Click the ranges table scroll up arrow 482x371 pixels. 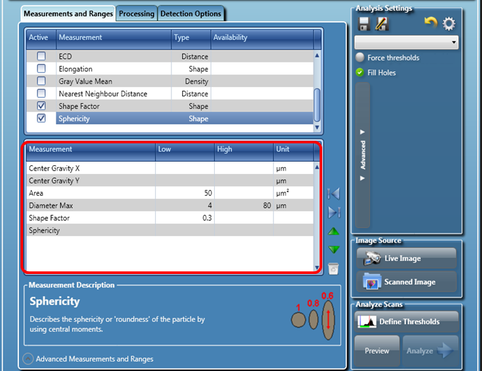pyautogui.click(x=317, y=167)
